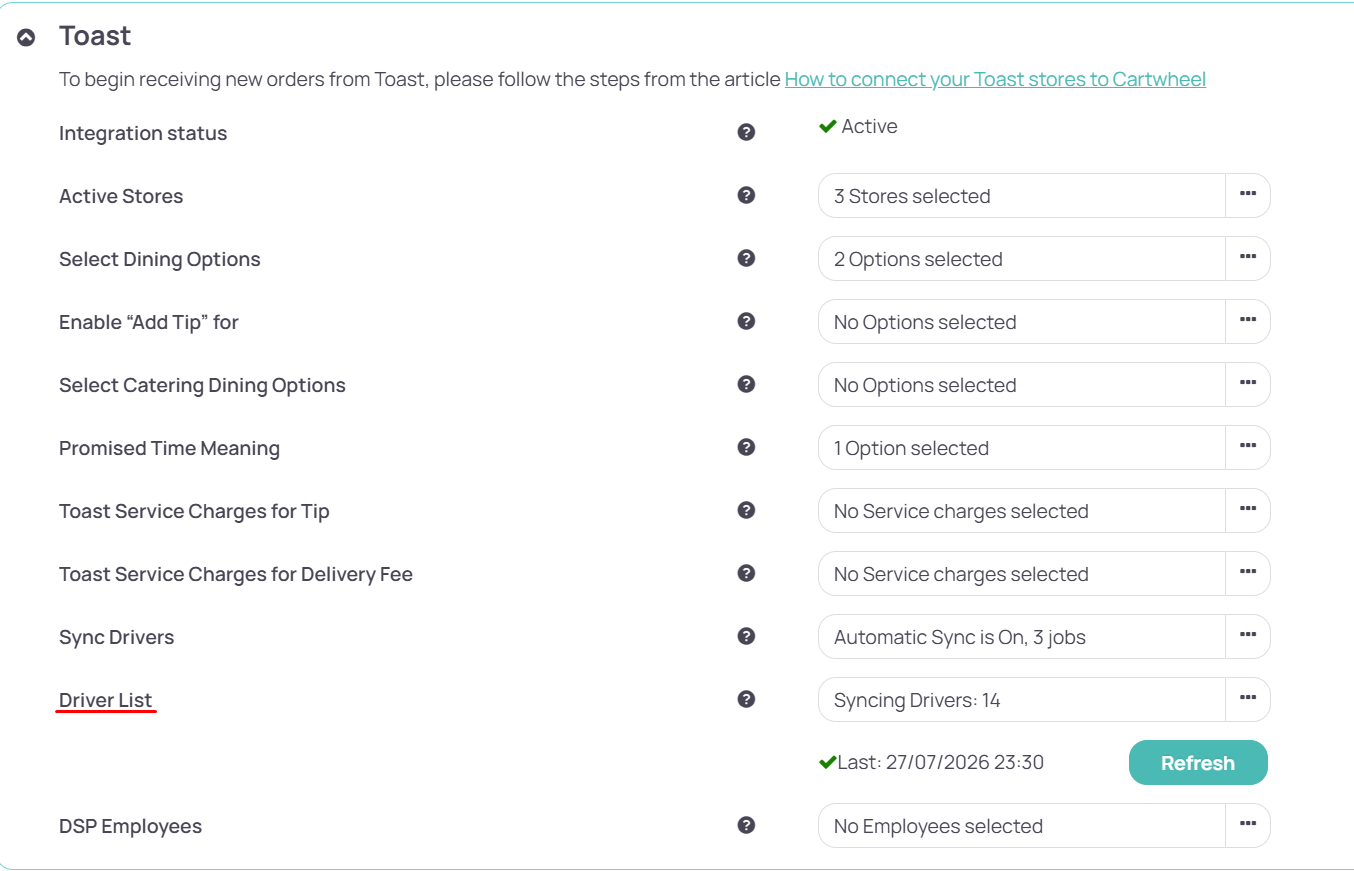Click the "Active Stores" label
Image resolution: width=1354 pixels, height=871 pixels.
(x=121, y=196)
